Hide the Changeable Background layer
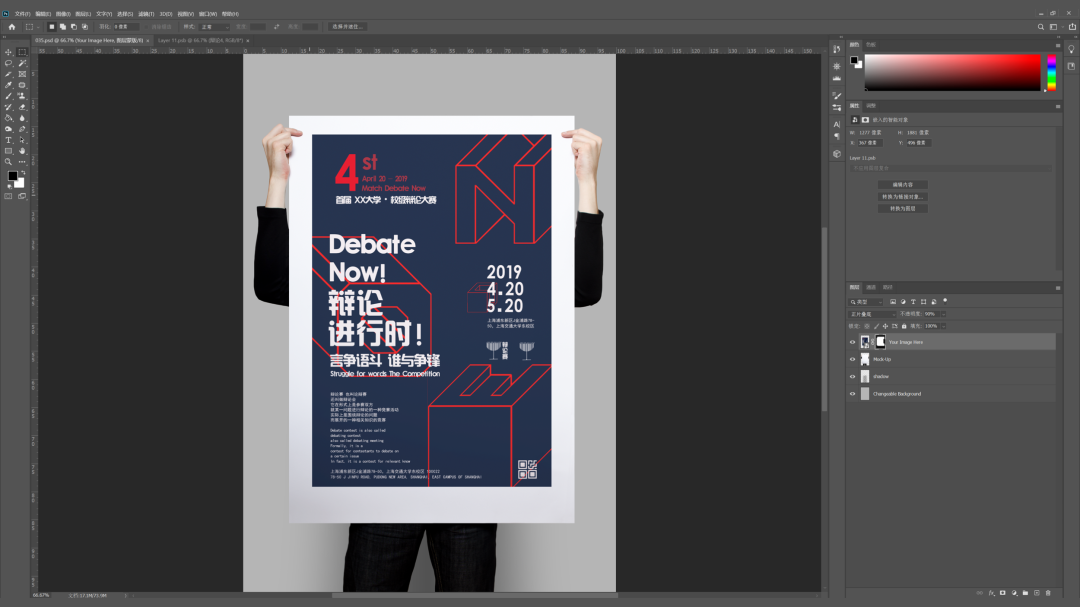 click(853, 394)
